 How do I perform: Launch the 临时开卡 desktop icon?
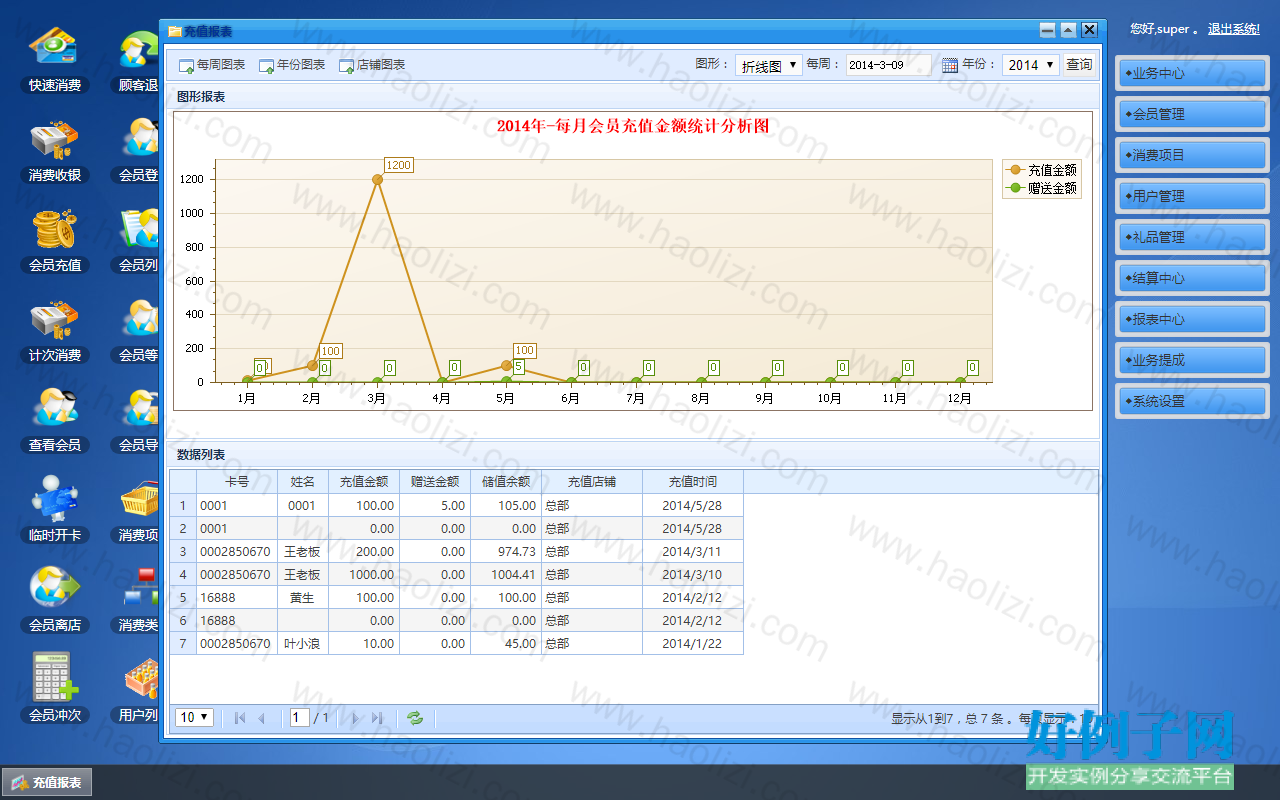coord(54,511)
